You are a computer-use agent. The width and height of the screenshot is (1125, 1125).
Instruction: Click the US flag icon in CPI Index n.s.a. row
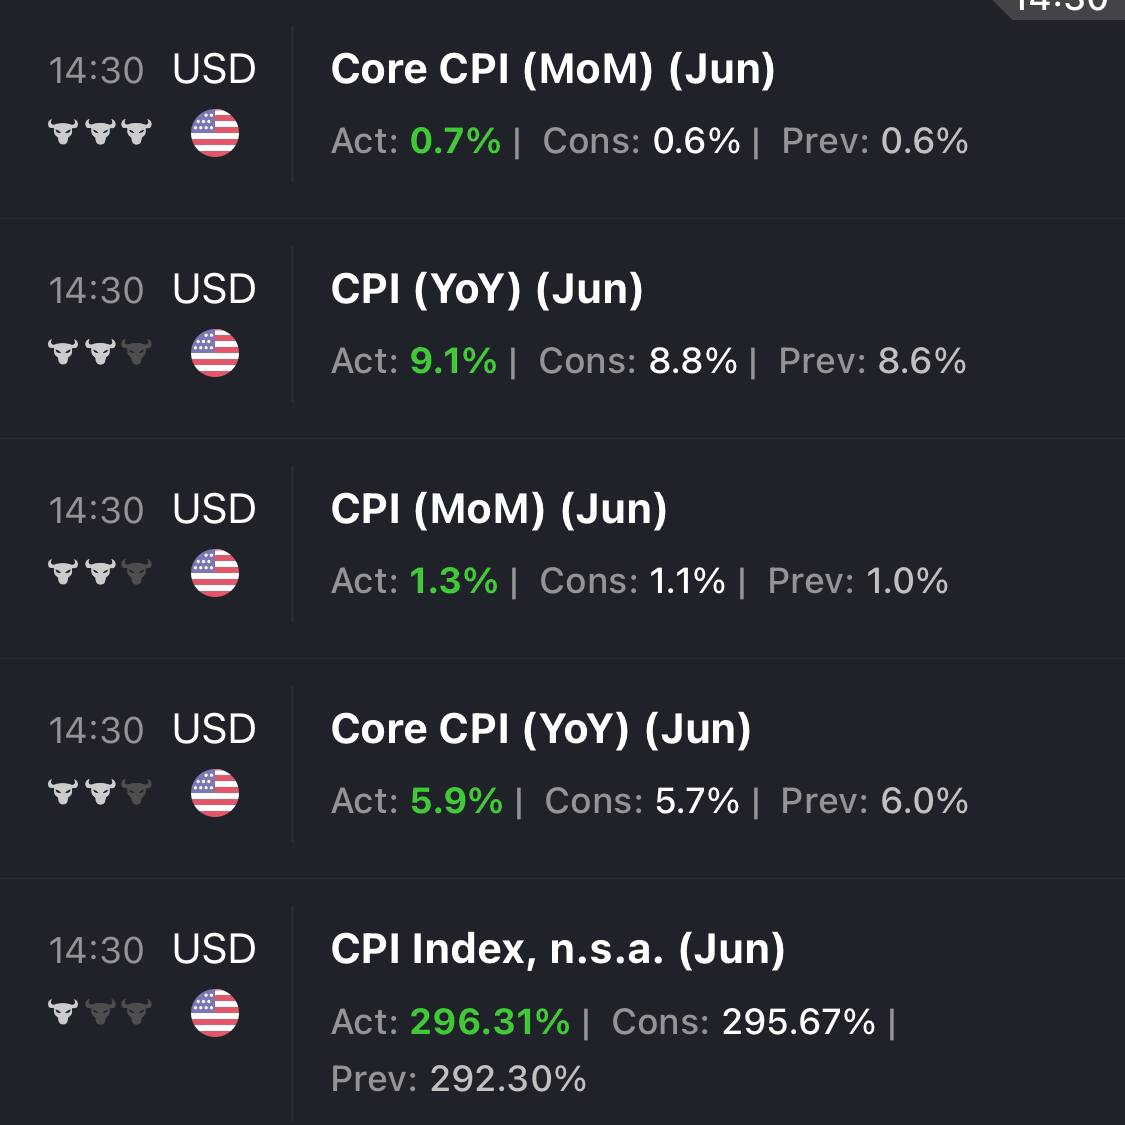(215, 1013)
